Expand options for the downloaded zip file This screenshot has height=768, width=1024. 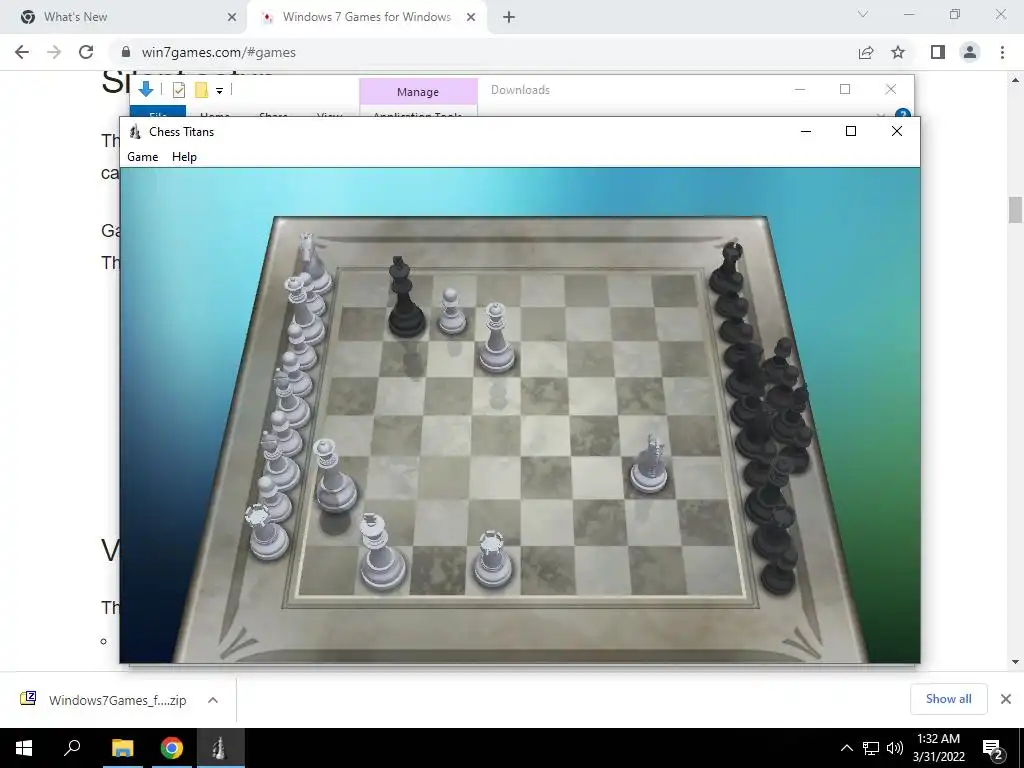pyautogui.click(x=213, y=700)
